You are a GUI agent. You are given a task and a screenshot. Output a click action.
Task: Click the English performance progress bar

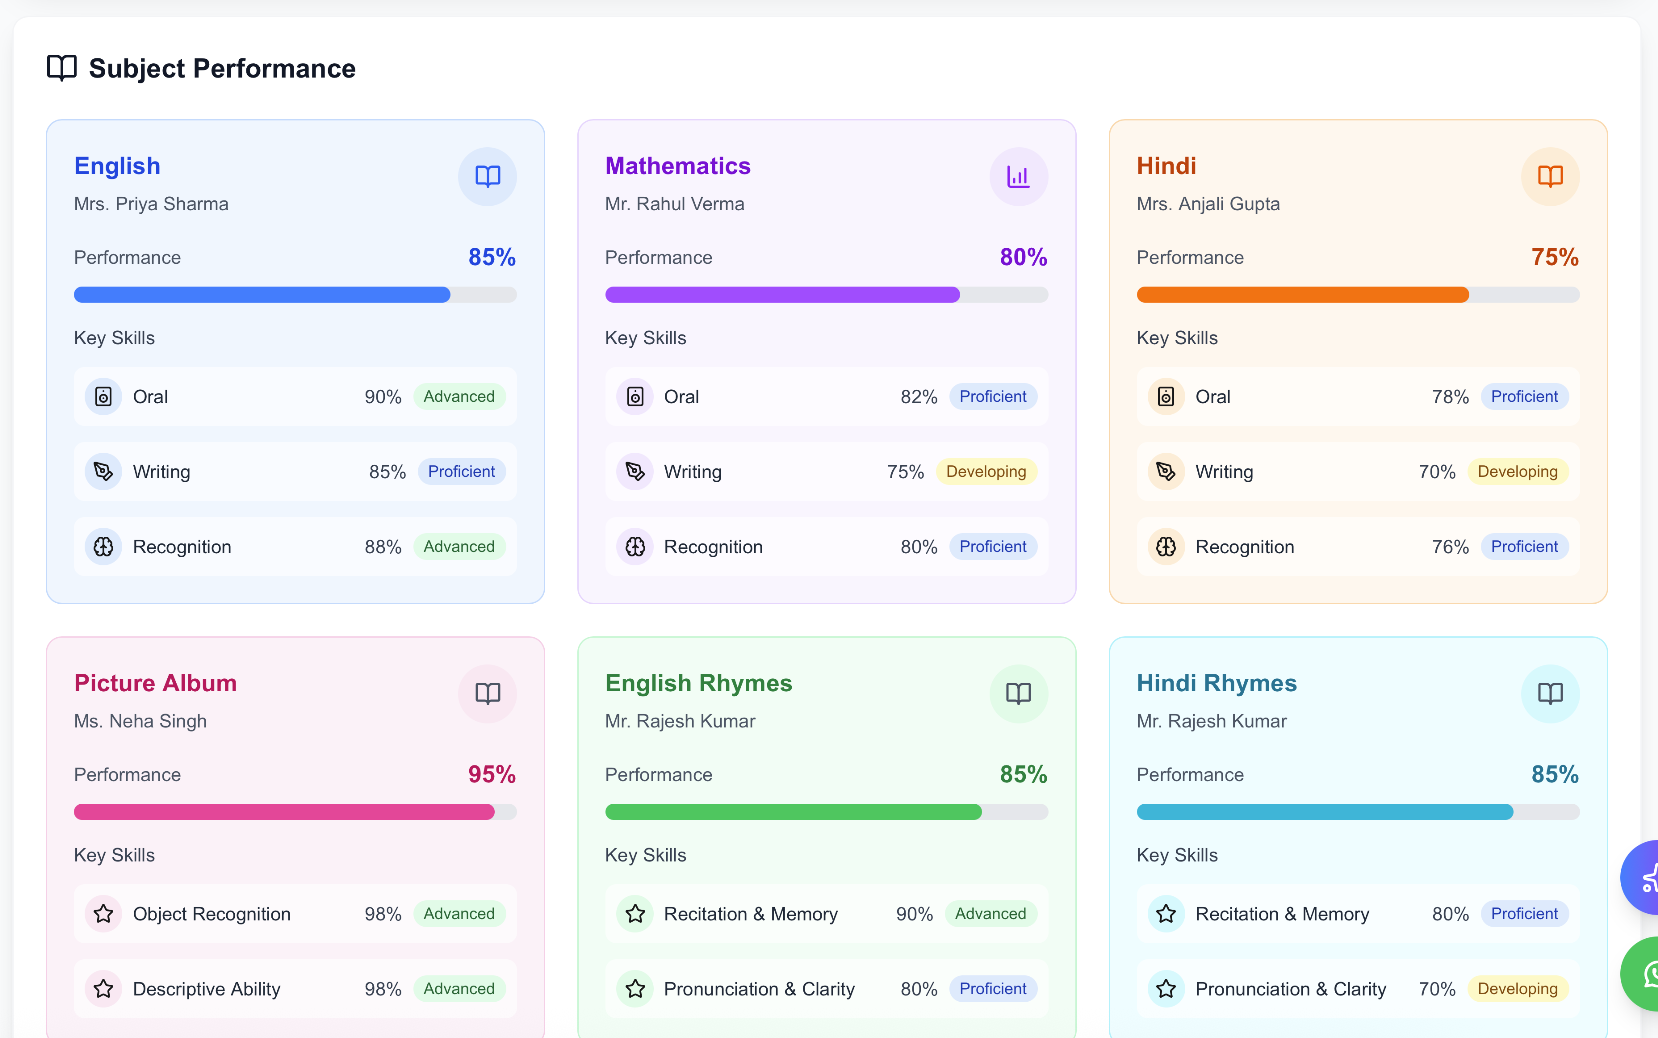[295, 295]
